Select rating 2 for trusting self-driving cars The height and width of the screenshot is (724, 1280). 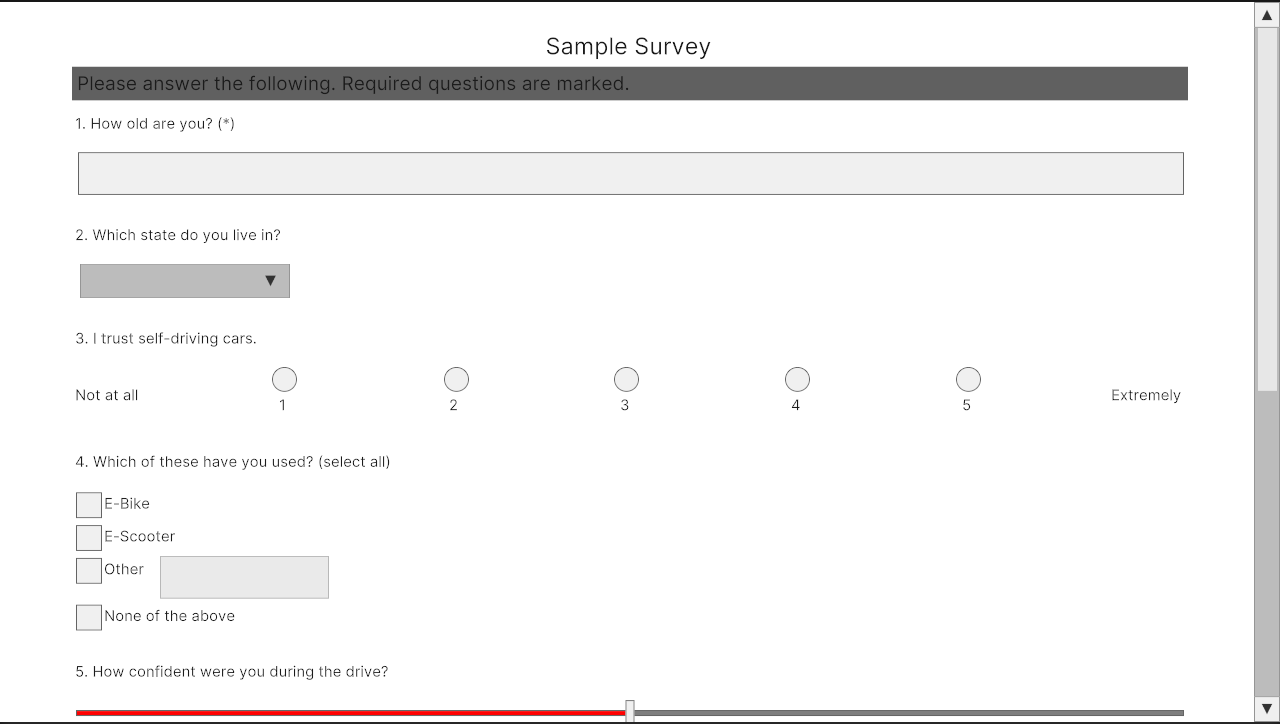coord(456,380)
